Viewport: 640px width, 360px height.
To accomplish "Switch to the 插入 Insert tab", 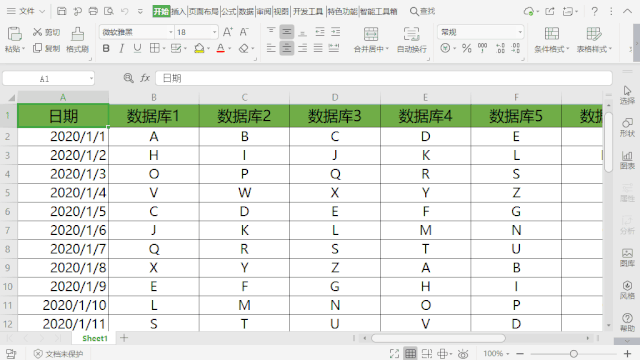I will (x=178, y=11).
